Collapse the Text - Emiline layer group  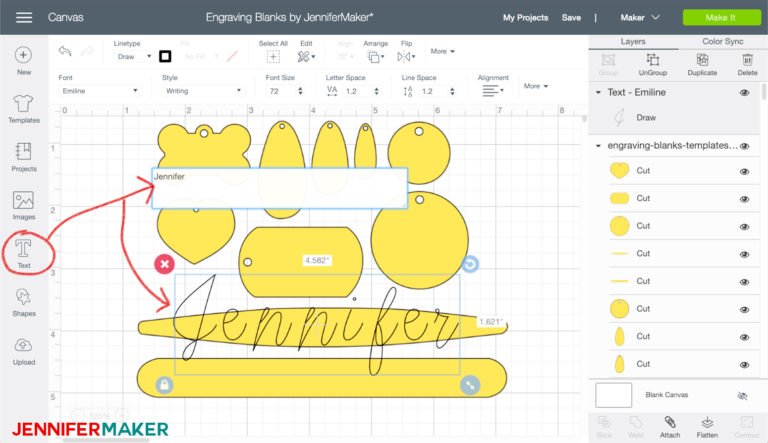(598, 92)
